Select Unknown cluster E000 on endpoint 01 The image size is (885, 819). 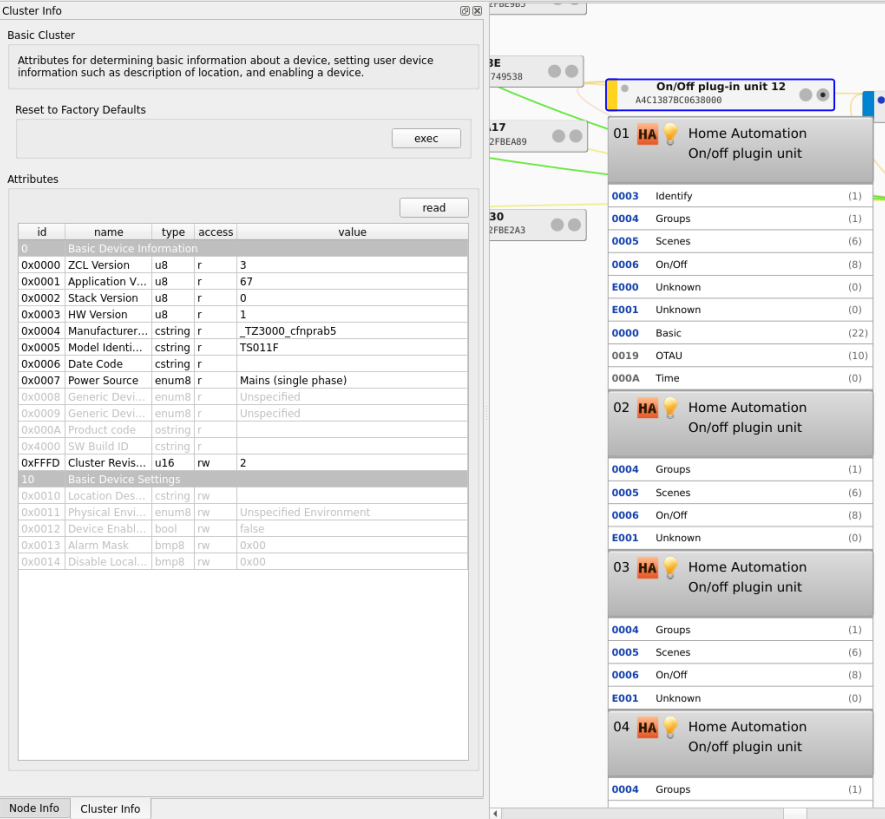coord(740,287)
